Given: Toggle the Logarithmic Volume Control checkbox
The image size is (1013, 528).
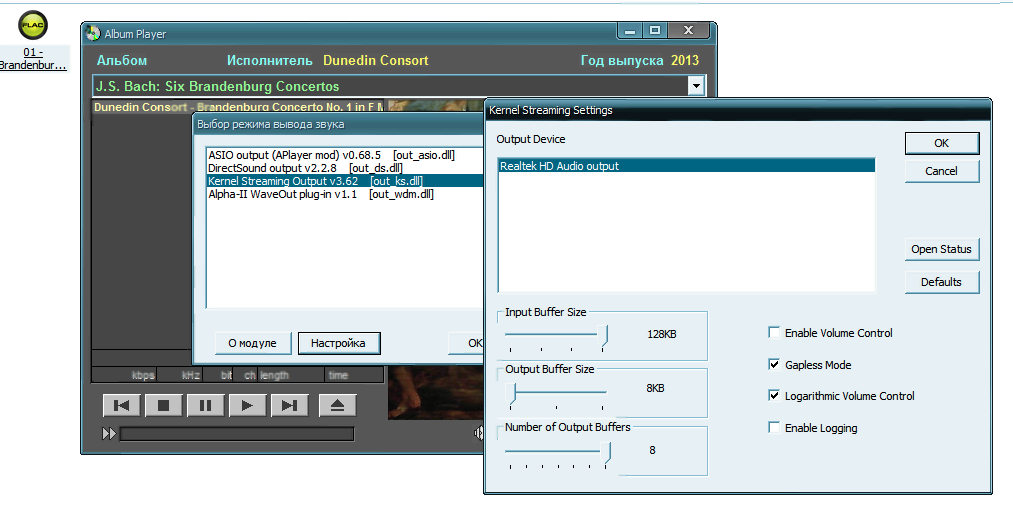Looking at the screenshot, I should (774, 396).
